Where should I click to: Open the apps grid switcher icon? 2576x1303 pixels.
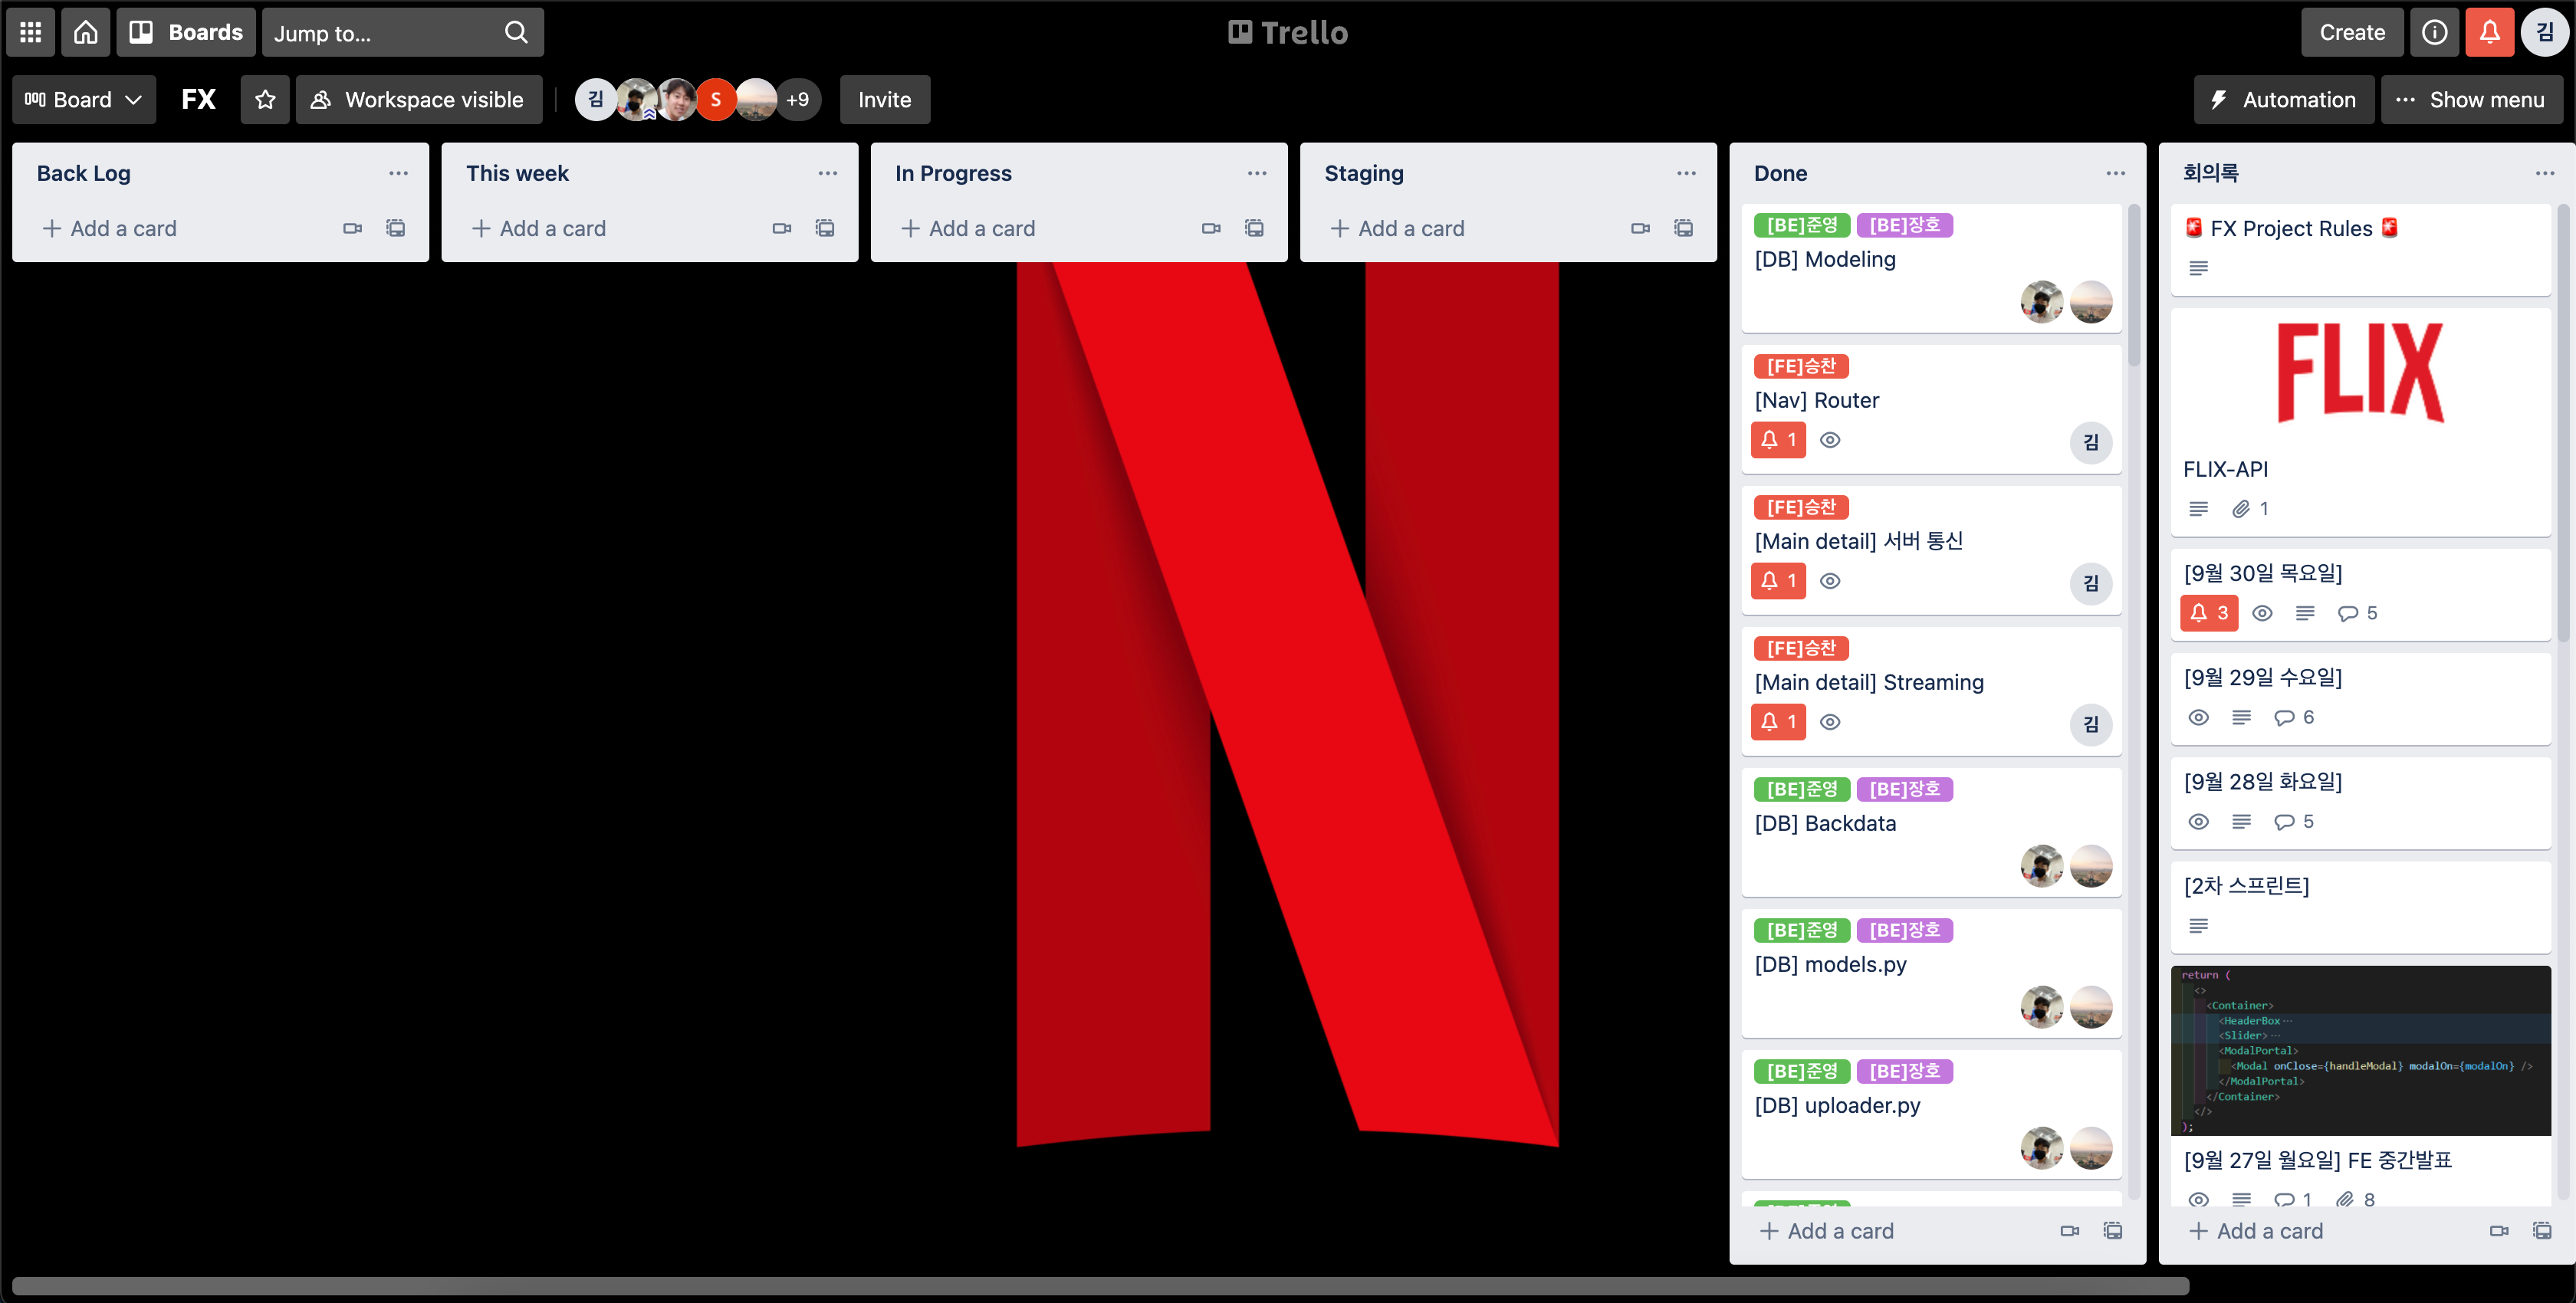click(30, 32)
